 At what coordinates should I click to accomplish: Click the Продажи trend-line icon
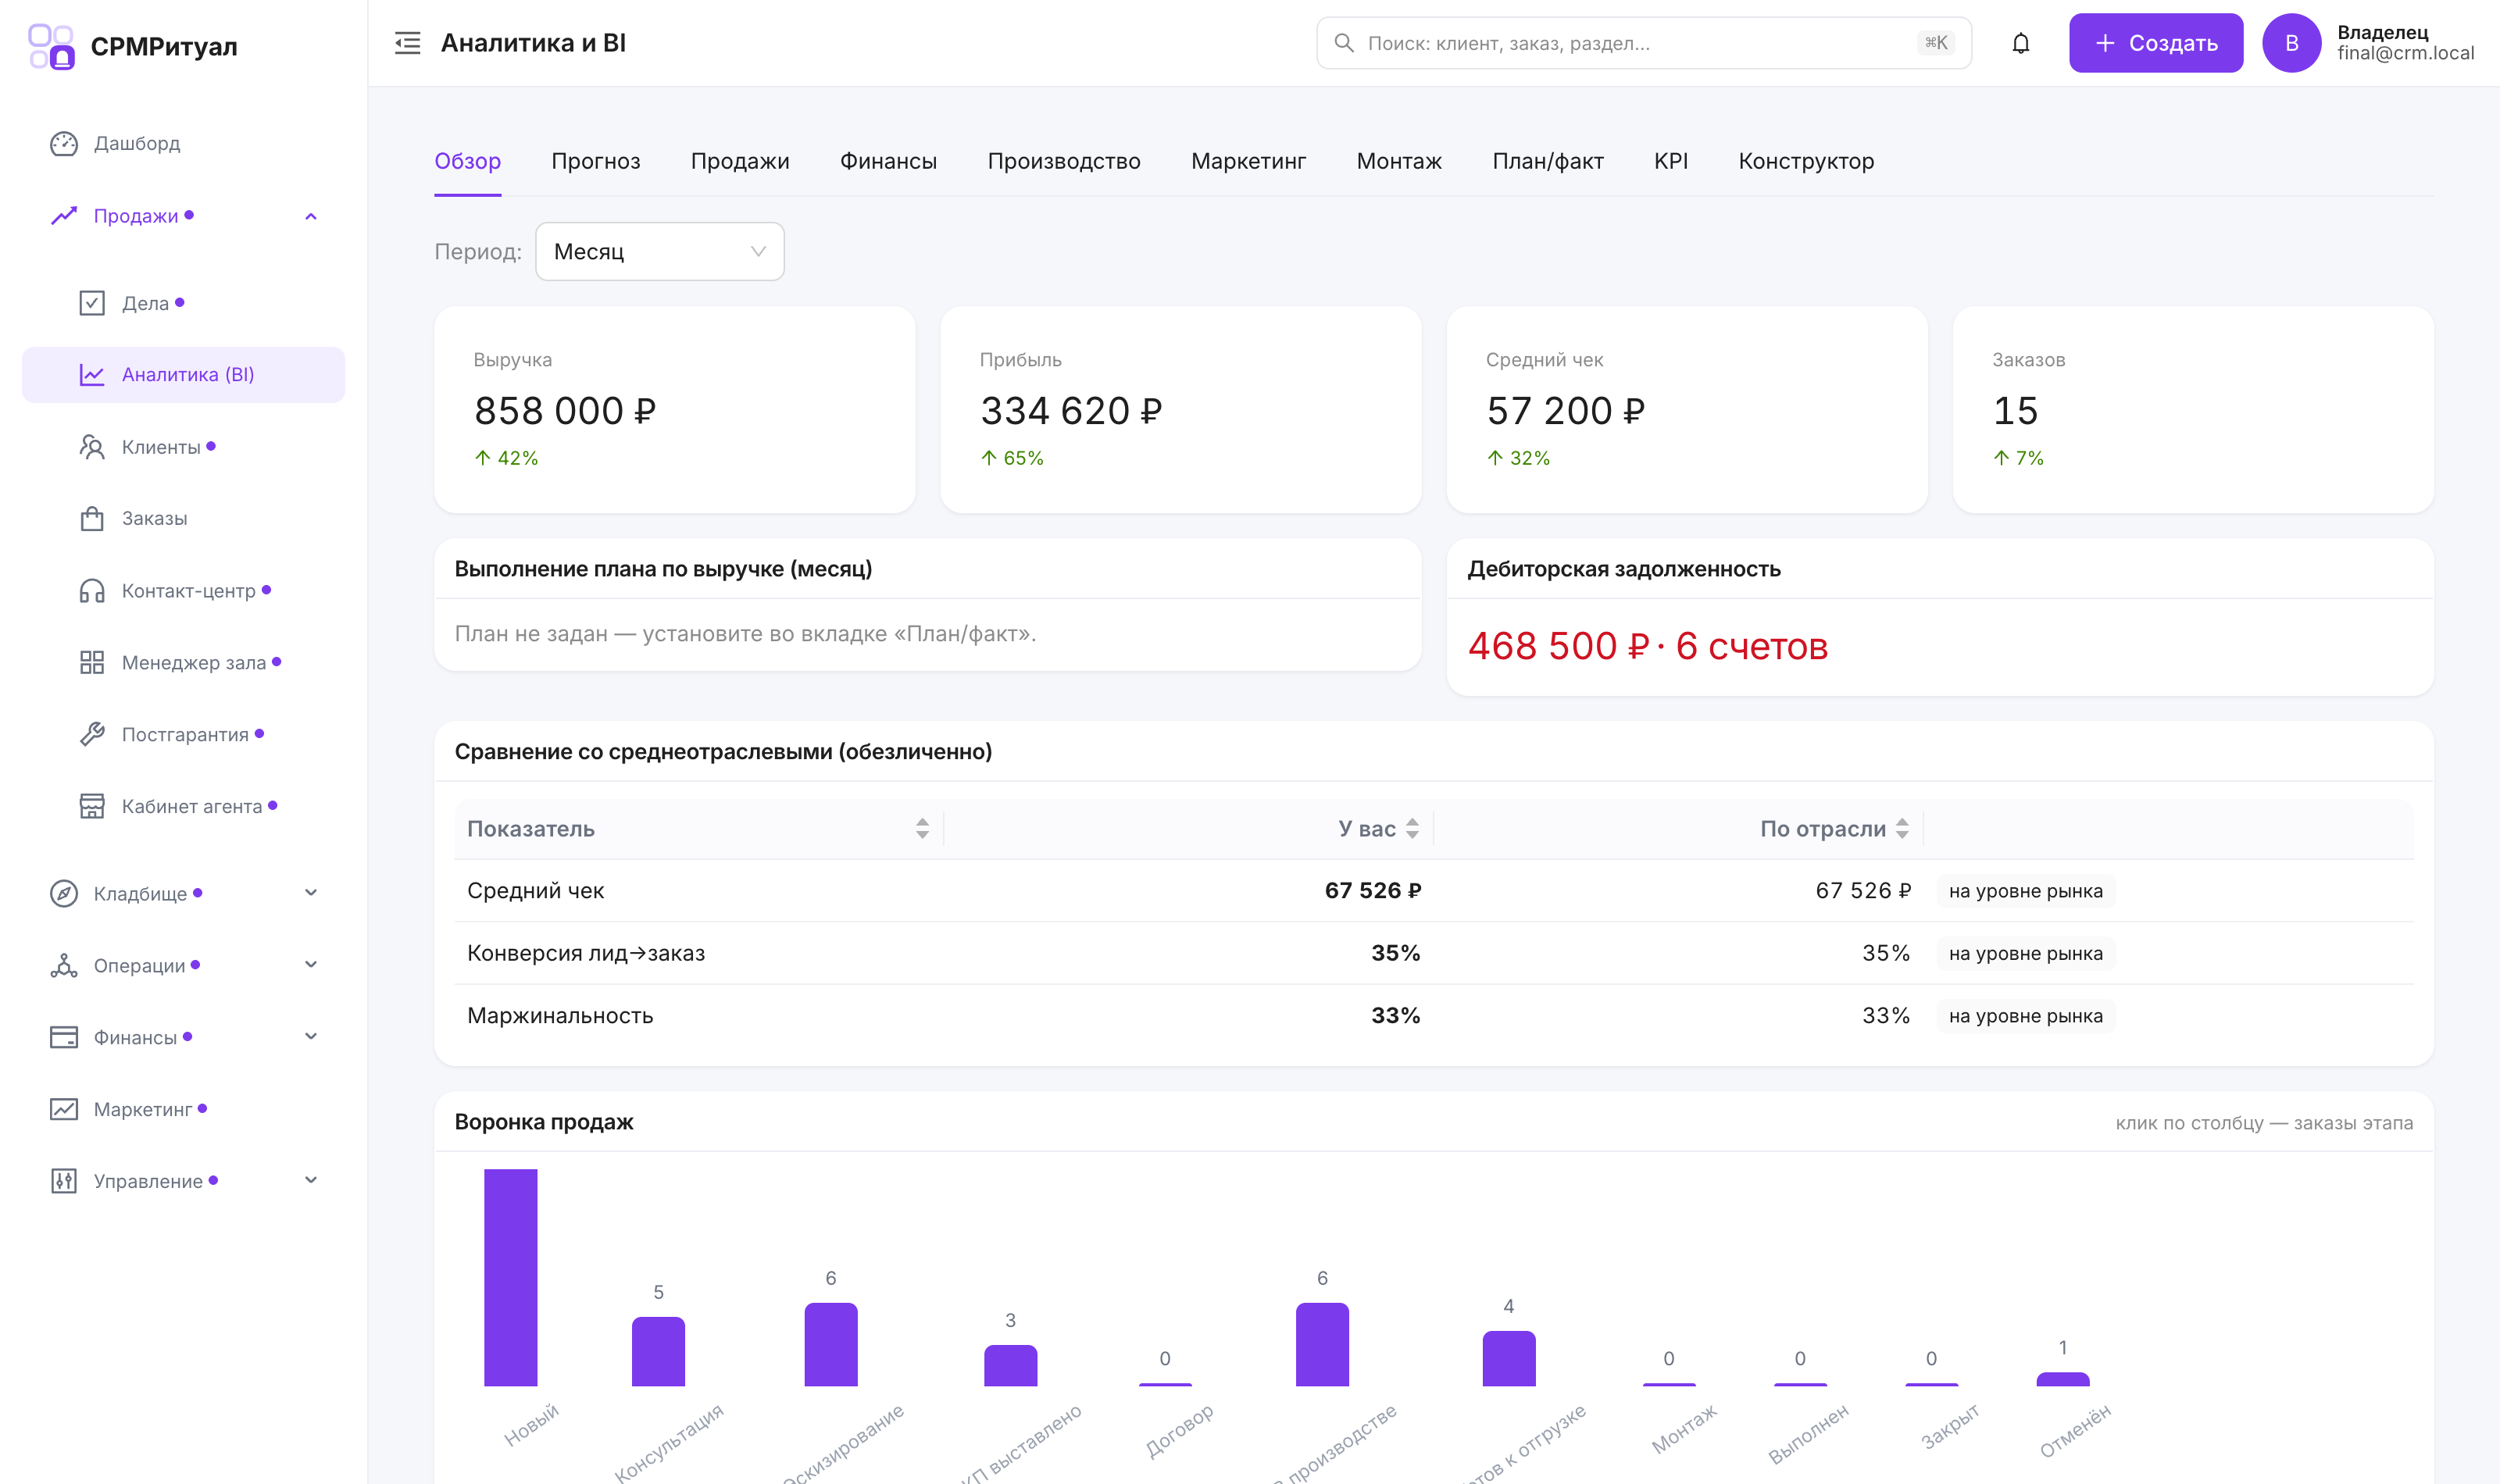tap(64, 216)
